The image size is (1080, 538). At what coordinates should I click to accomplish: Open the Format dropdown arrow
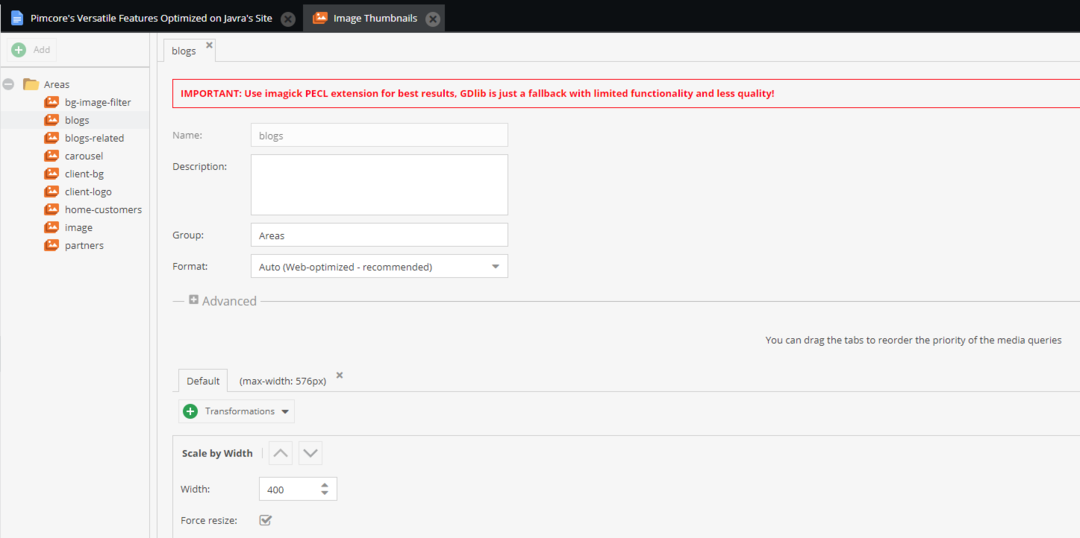coord(495,267)
